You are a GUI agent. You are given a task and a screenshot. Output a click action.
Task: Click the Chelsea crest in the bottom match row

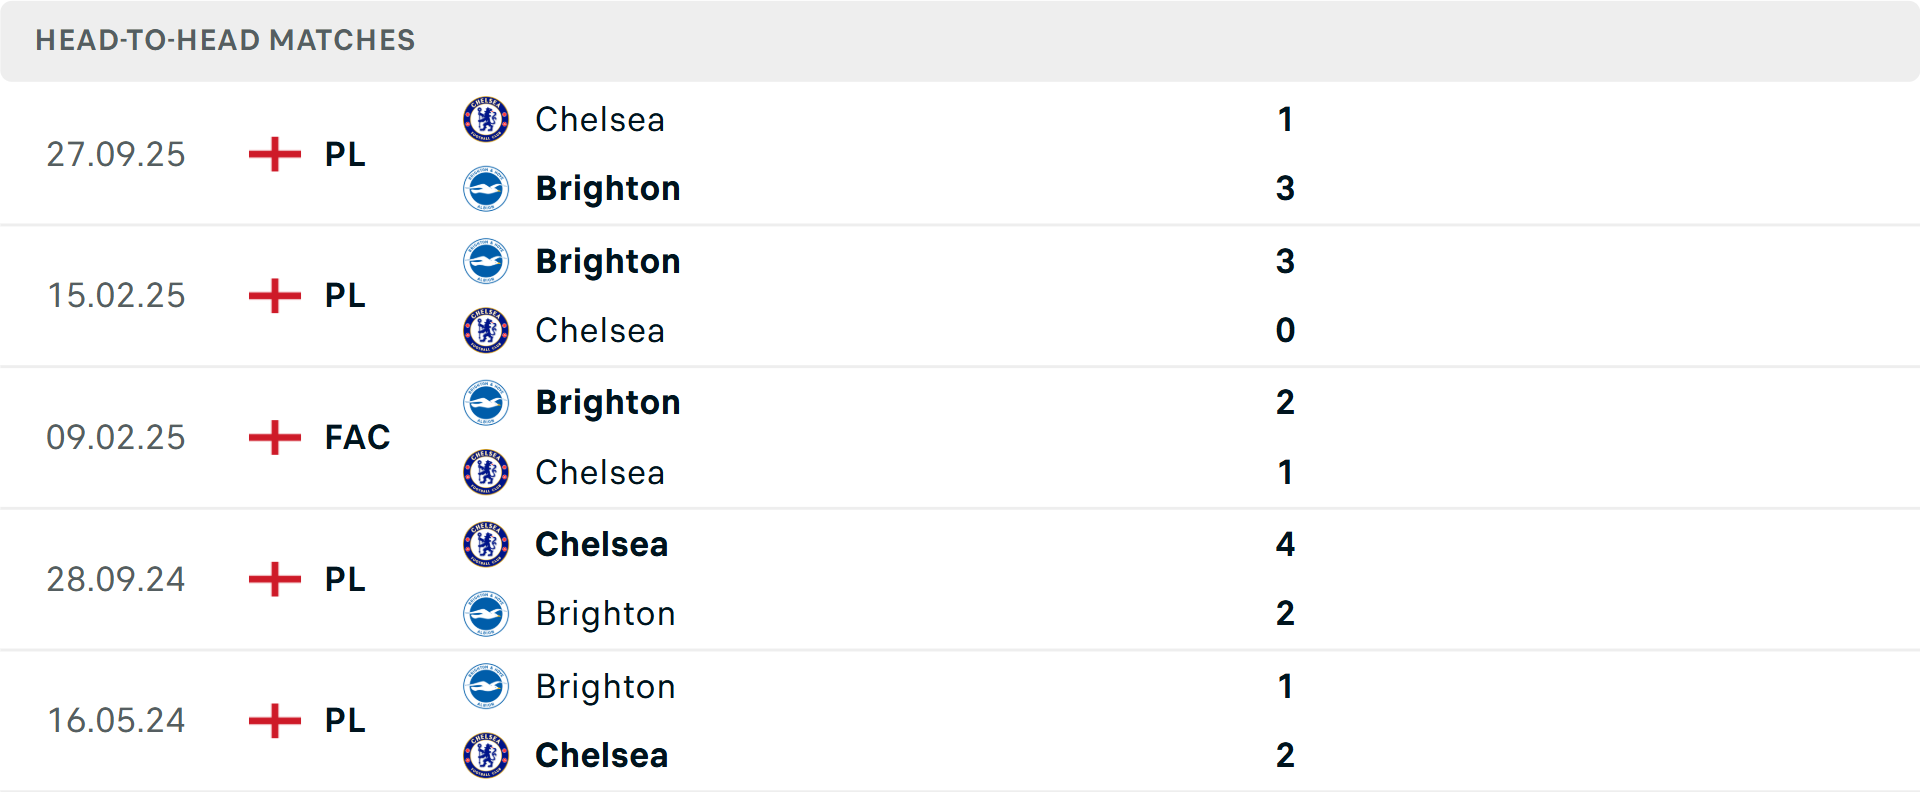[x=486, y=756]
